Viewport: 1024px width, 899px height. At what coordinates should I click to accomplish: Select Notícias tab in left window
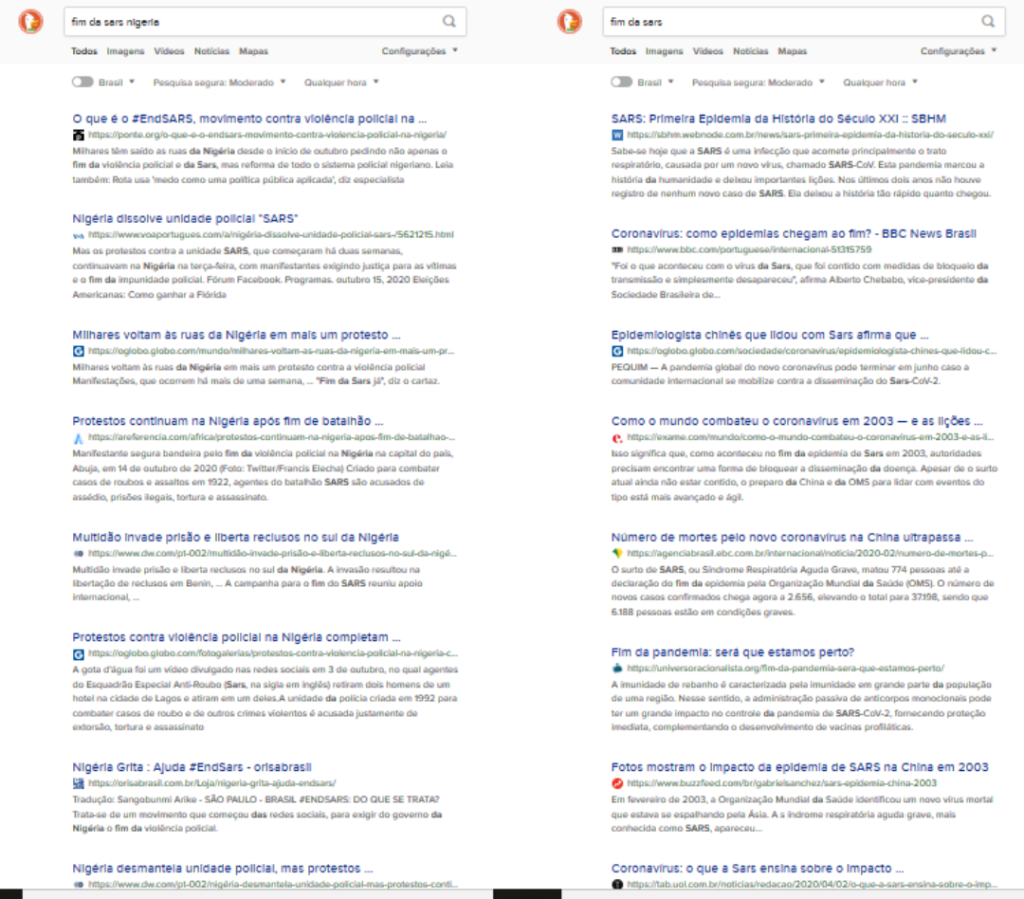click(x=212, y=51)
